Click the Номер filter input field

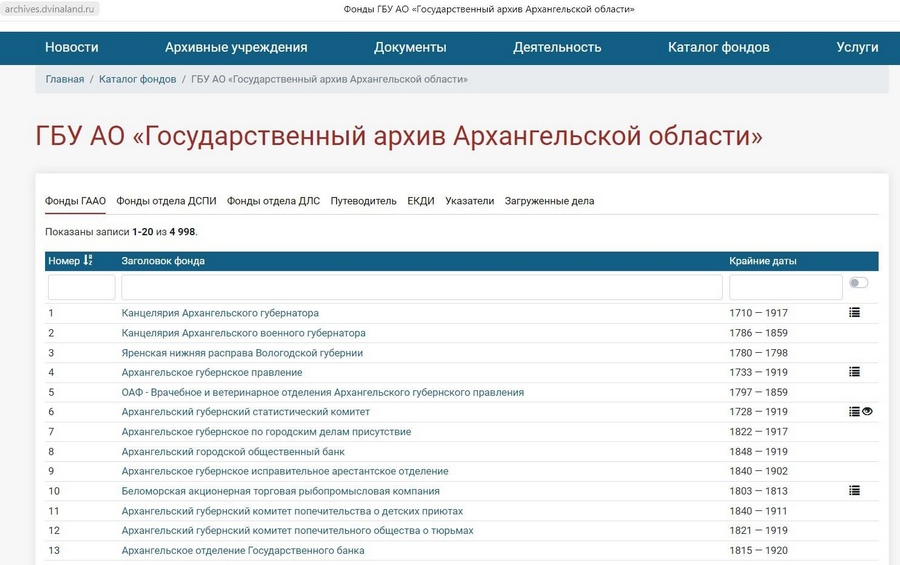coord(82,287)
